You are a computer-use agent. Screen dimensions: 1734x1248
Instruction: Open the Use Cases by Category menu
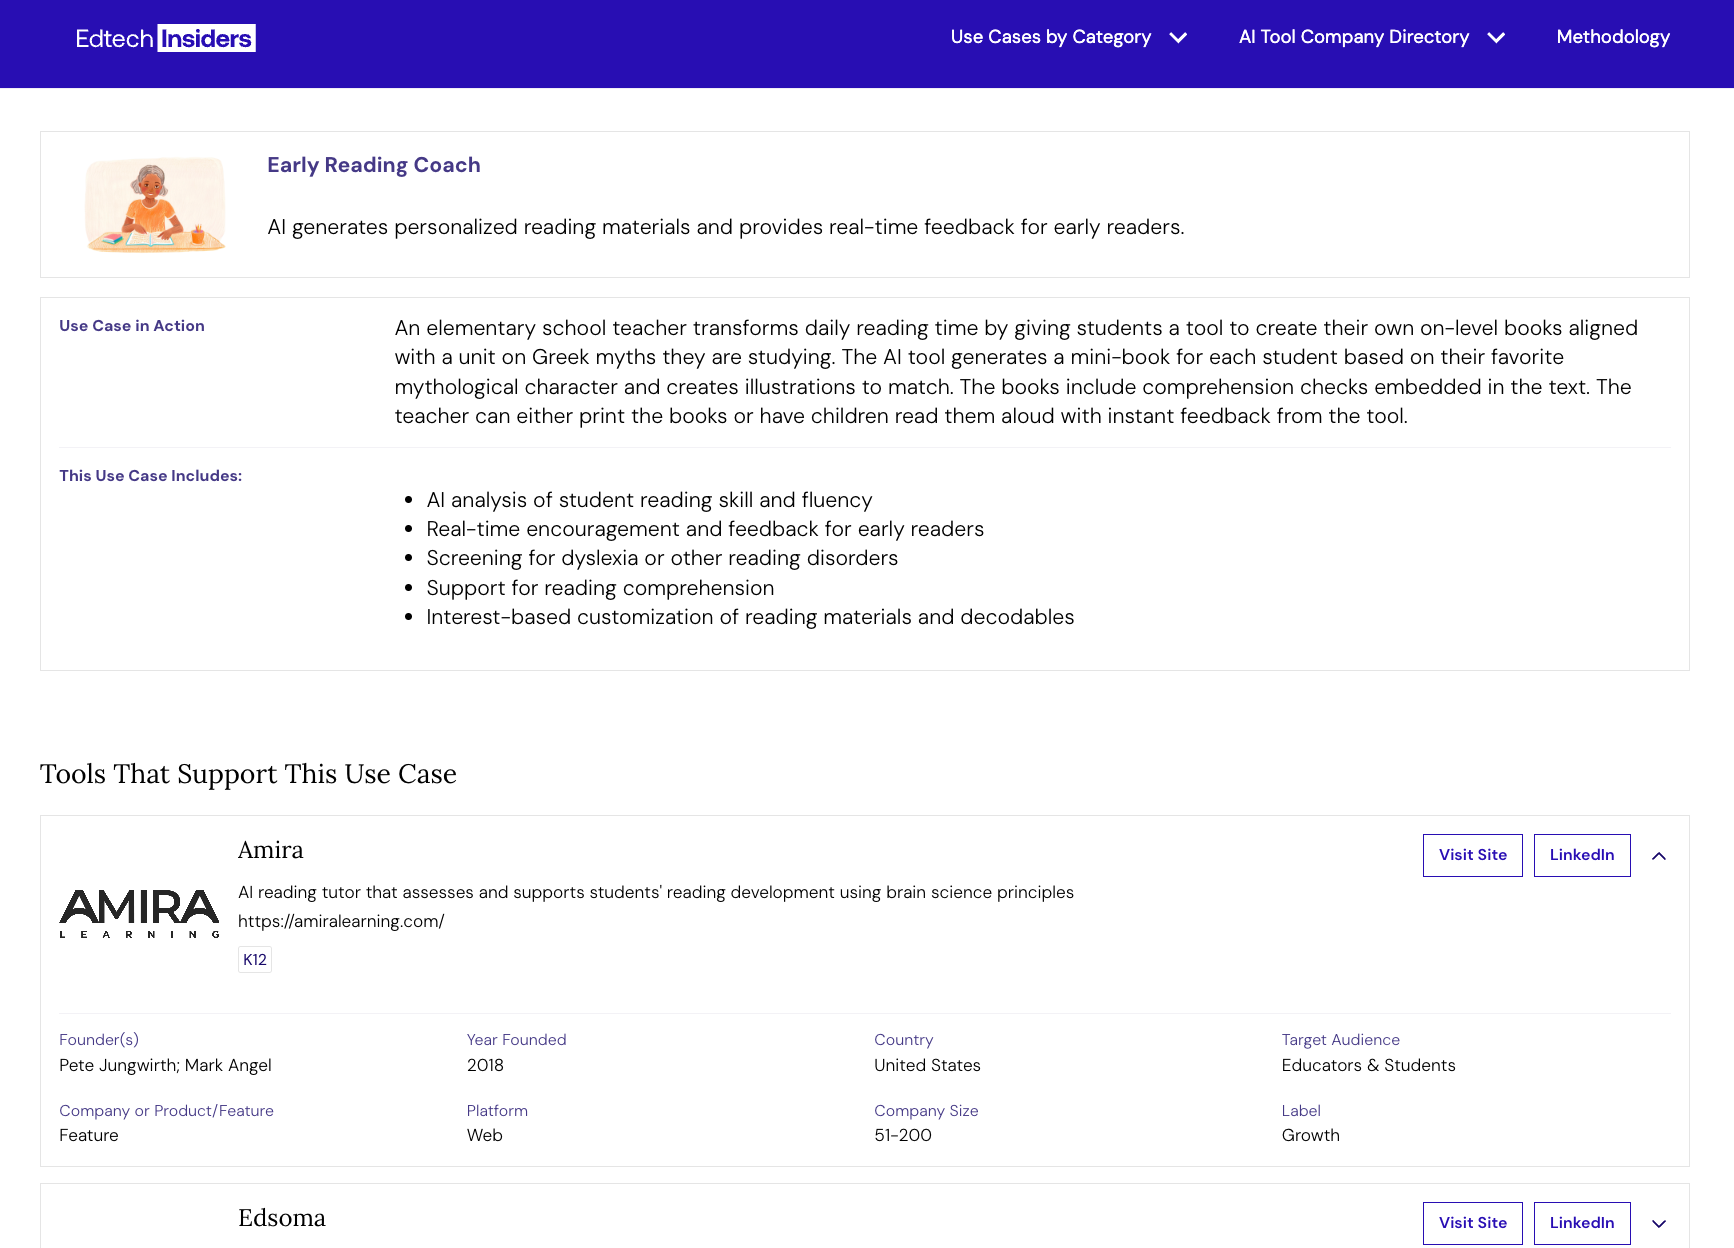[1051, 37]
